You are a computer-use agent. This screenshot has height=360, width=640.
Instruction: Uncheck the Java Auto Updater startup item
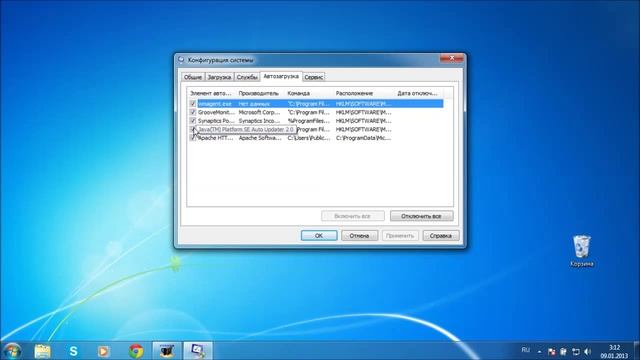pos(193,129)
